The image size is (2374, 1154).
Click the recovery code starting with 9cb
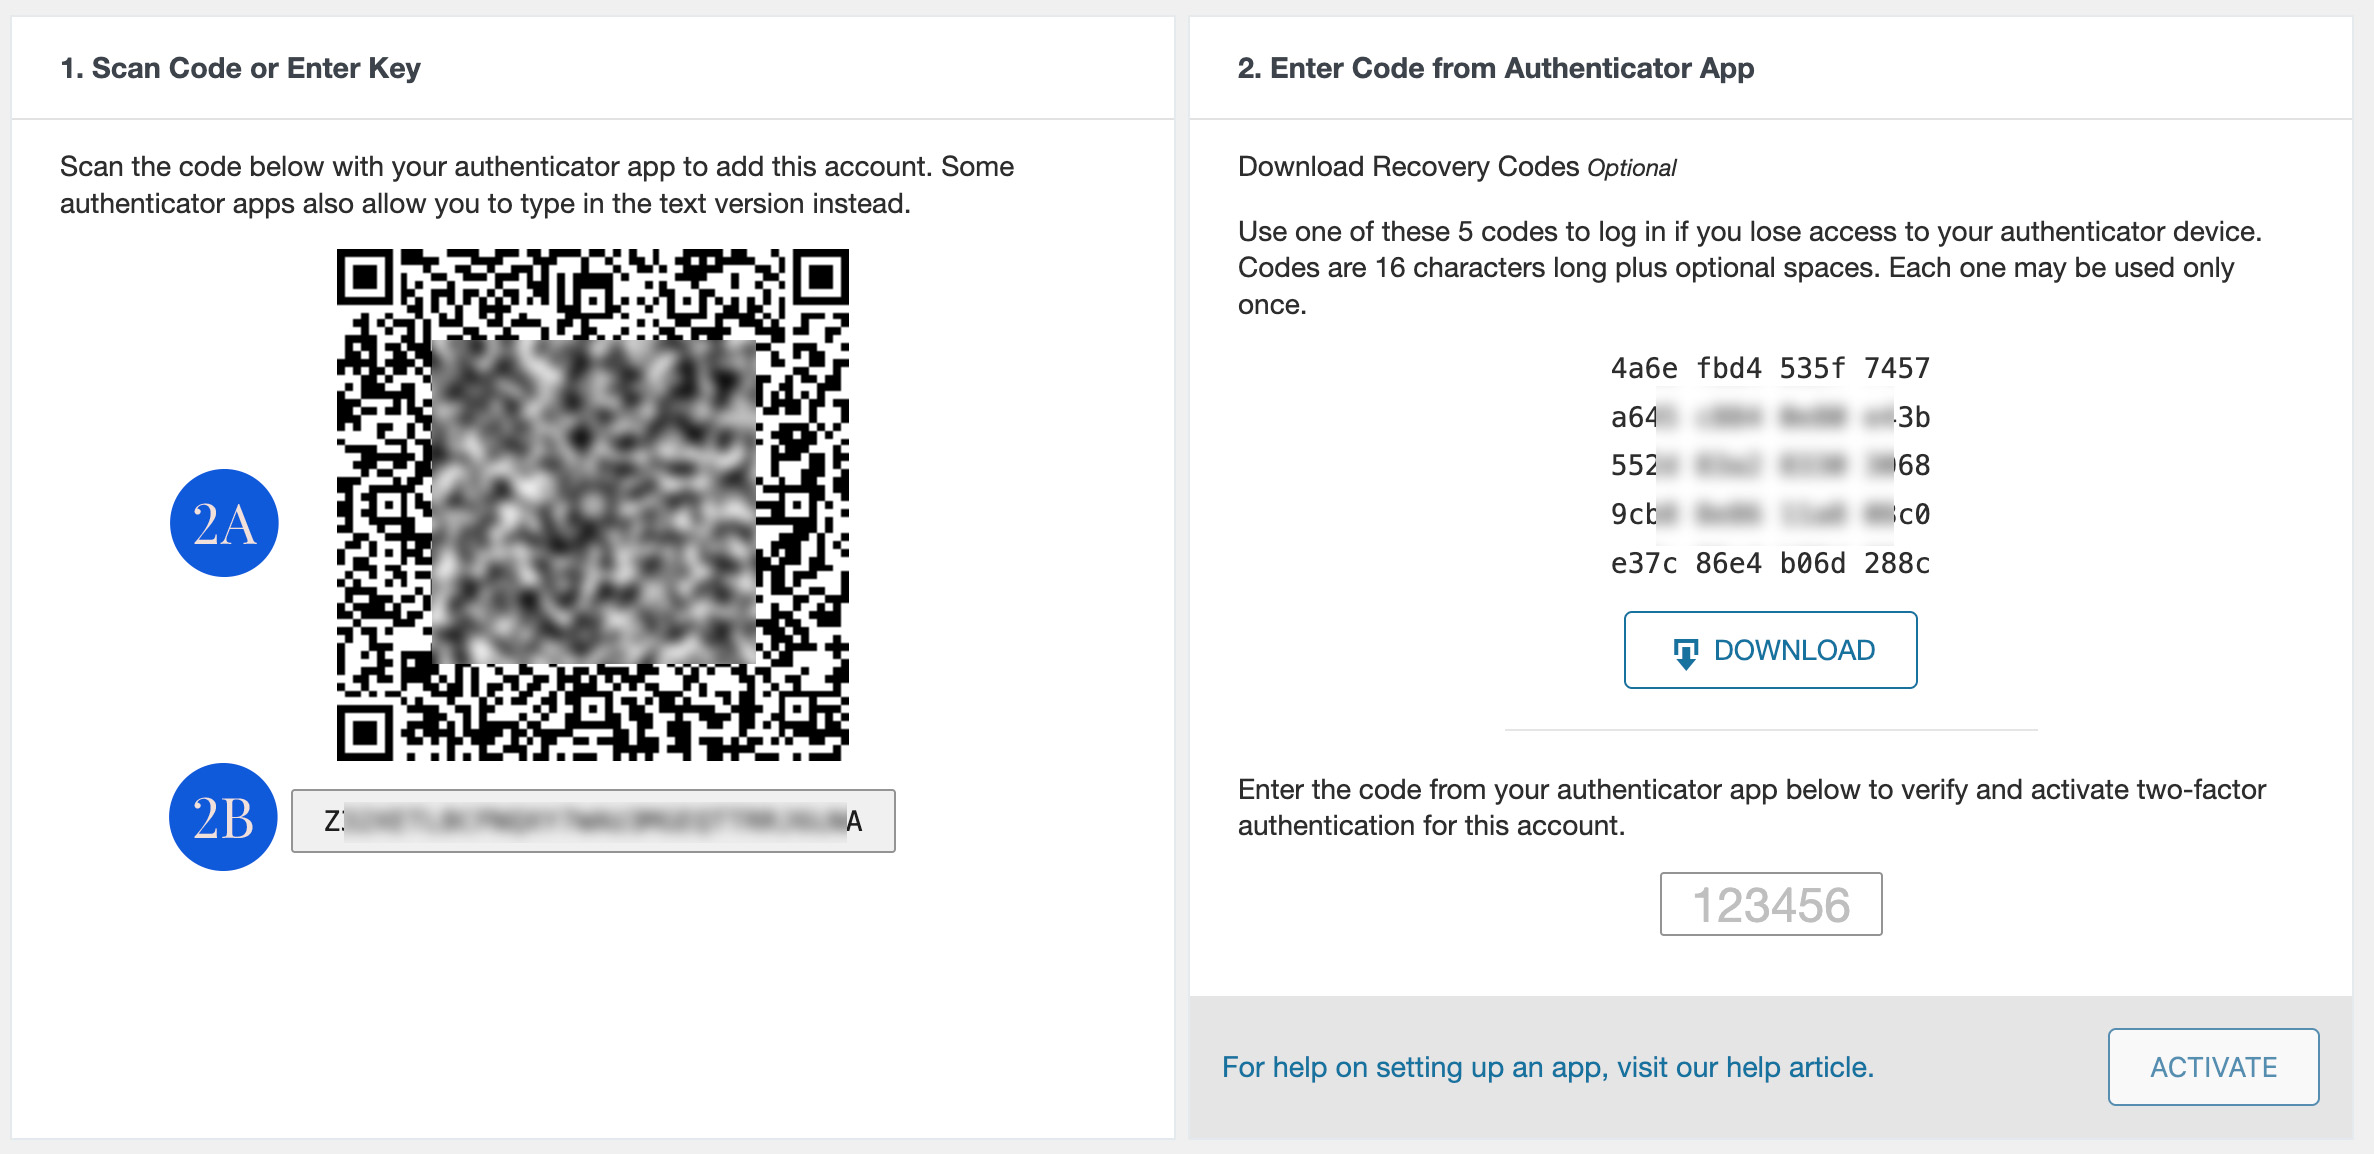(x=1770, y=514)
